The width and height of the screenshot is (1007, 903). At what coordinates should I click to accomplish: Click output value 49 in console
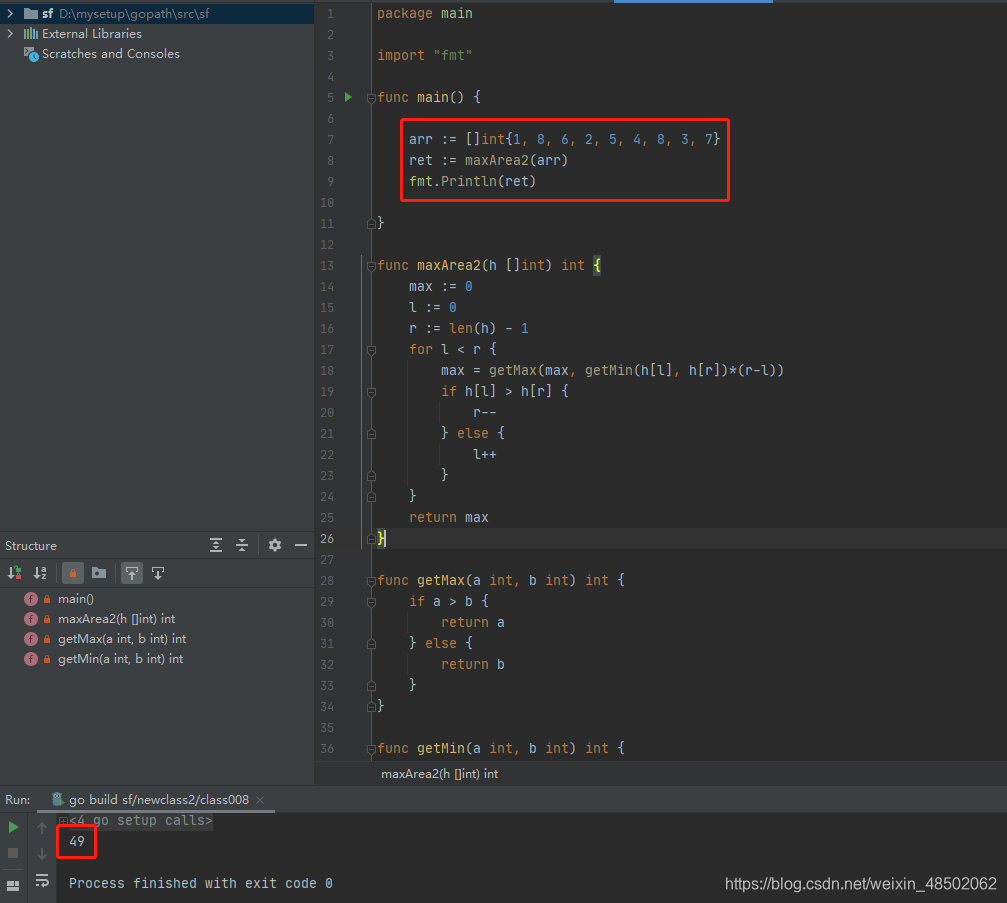[x=77, y=841]
